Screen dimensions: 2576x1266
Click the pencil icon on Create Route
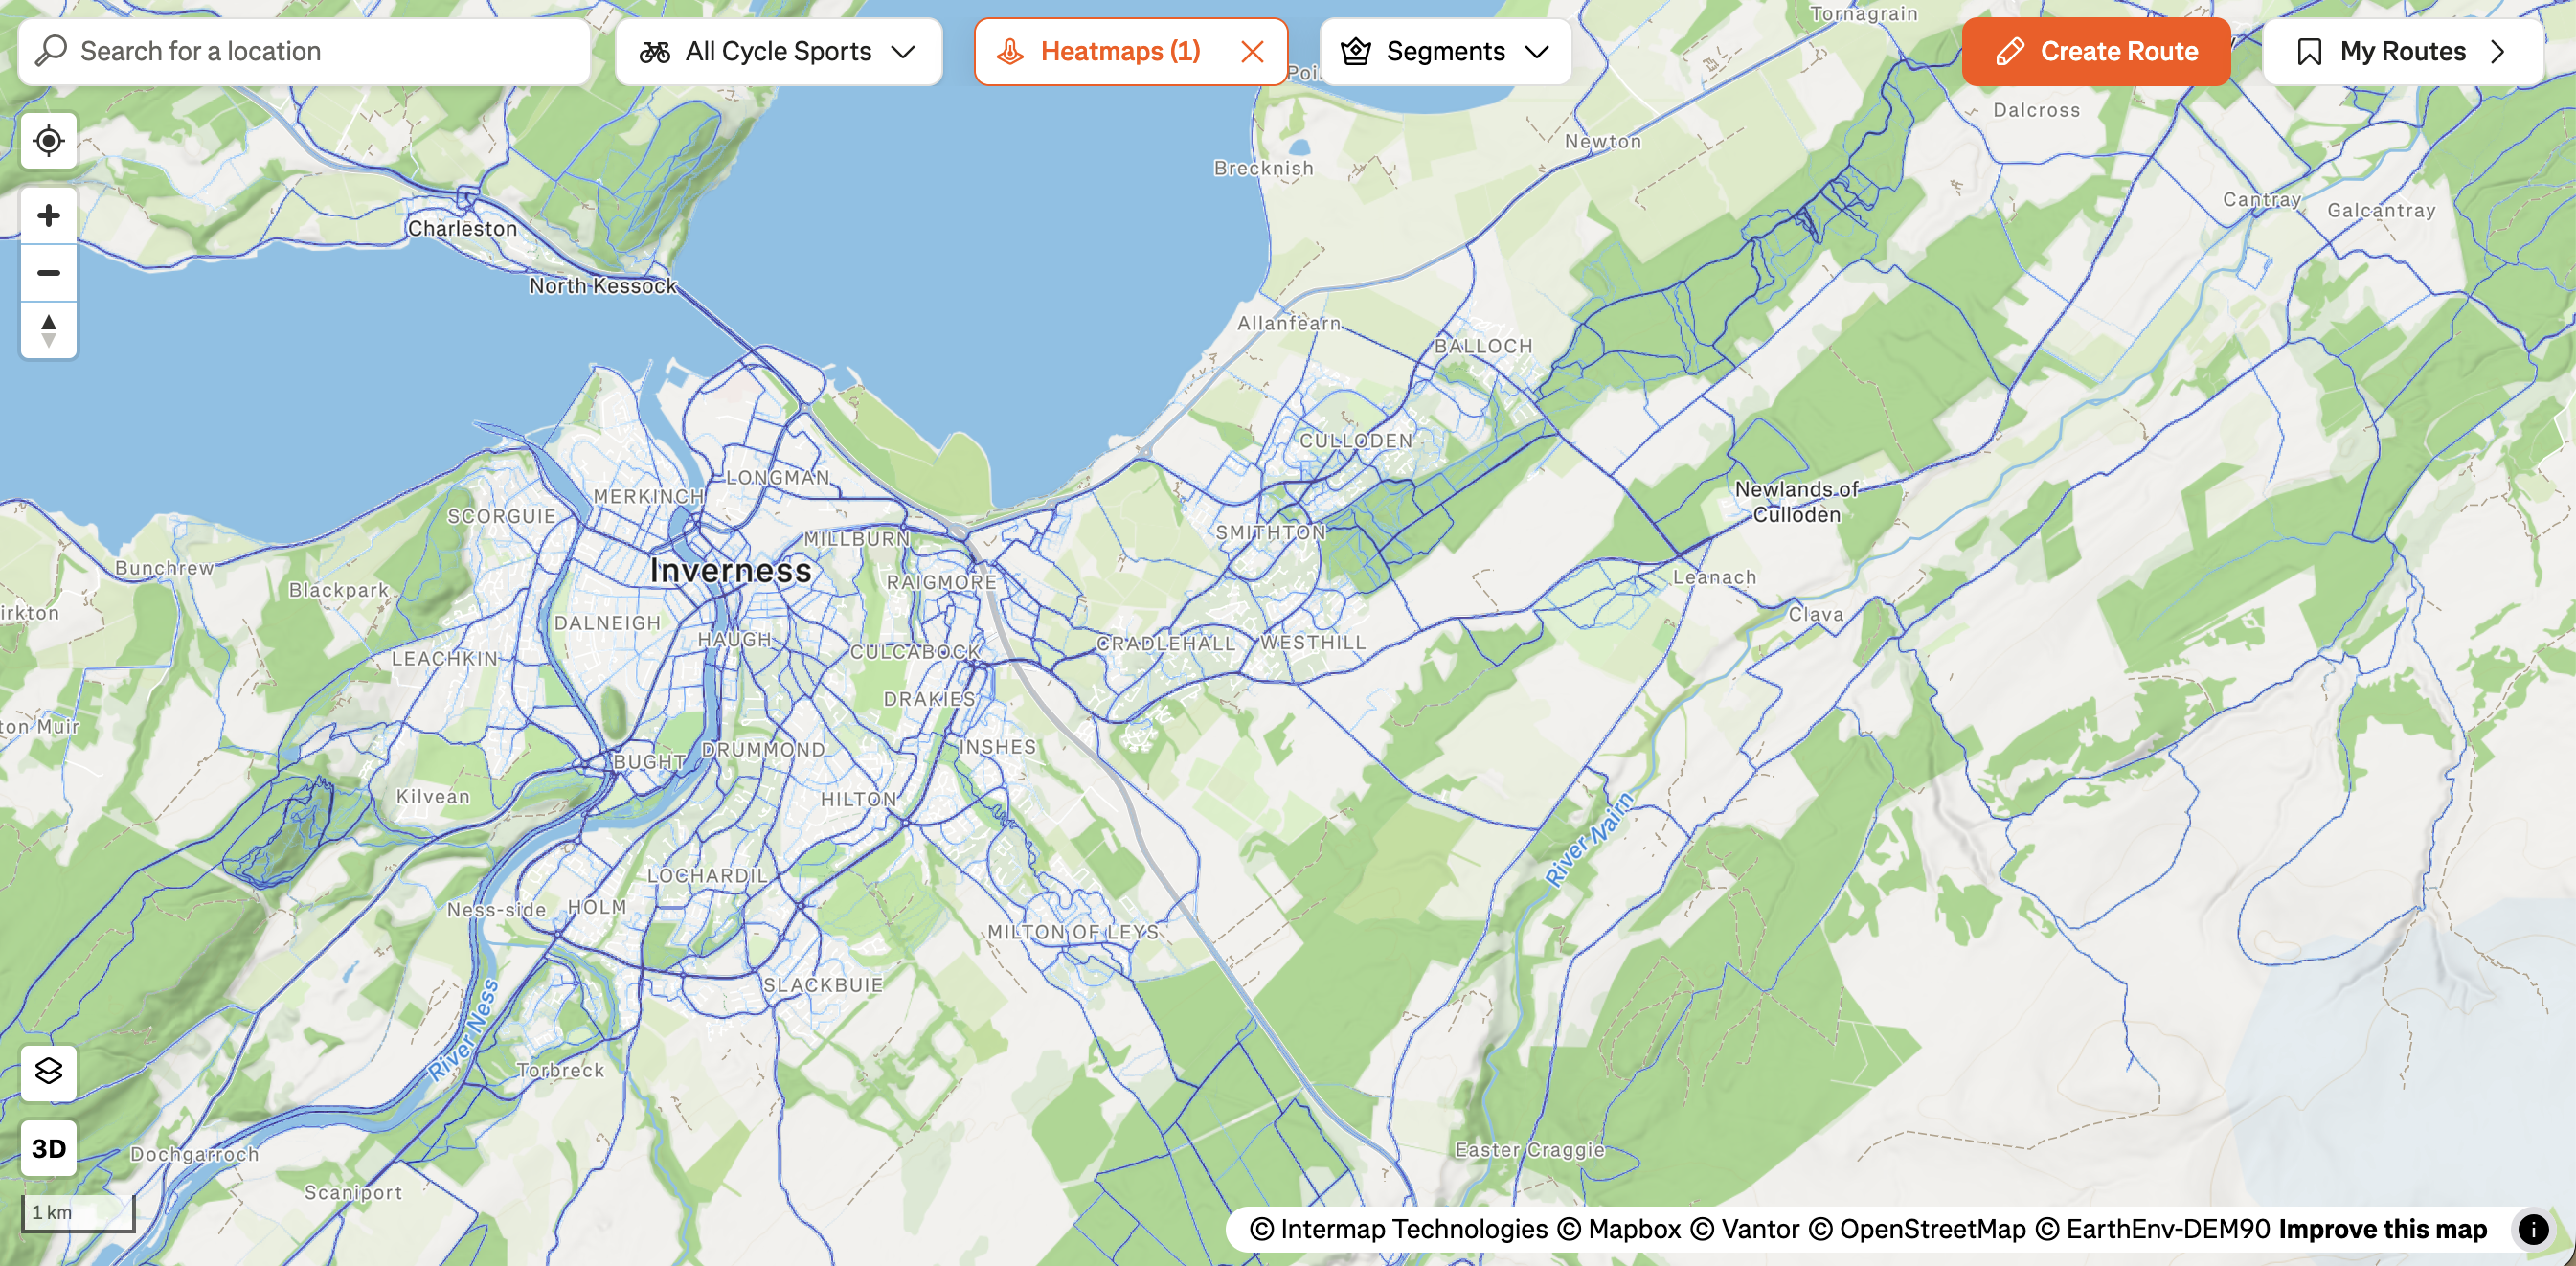[x=2010, y=51]
